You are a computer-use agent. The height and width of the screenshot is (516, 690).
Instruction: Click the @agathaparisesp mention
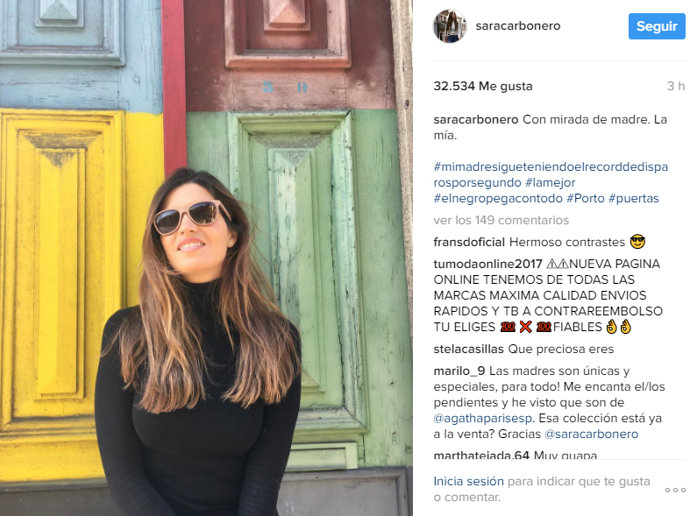[484, 418]
